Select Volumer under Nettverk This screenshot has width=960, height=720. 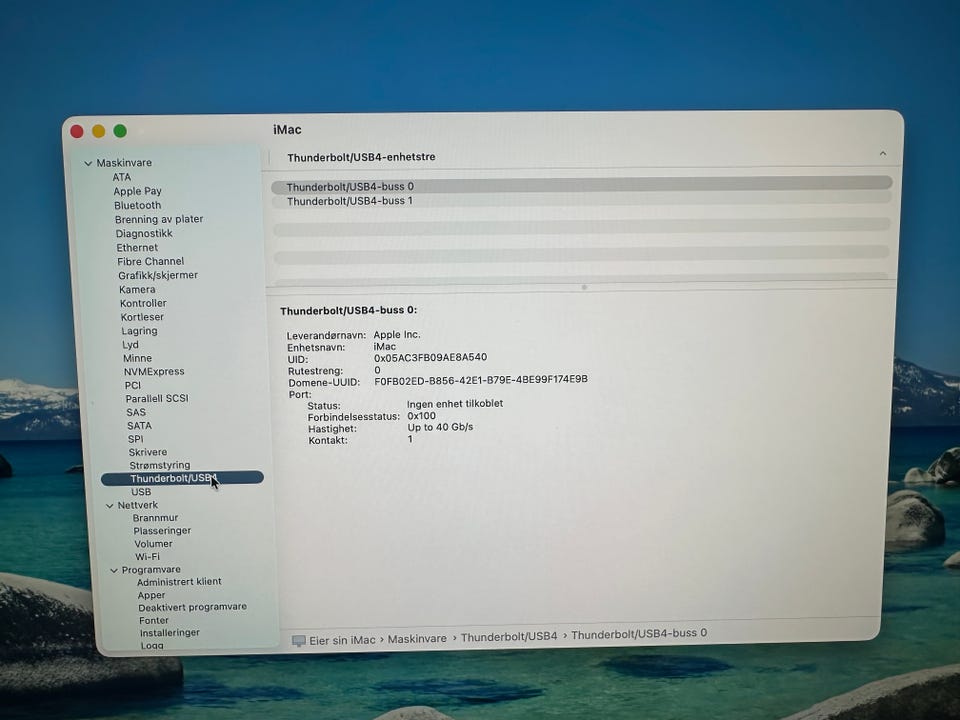pyautogui.click(x=153, y=544)
